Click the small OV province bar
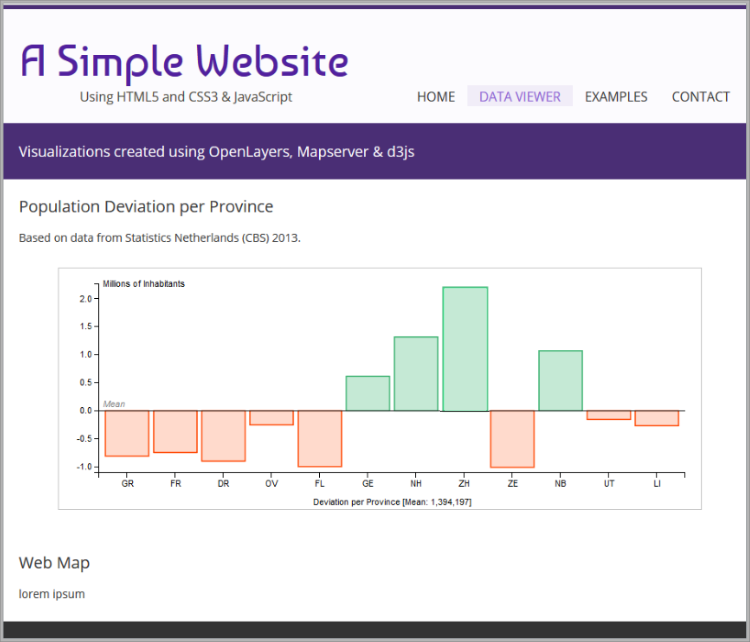Screen dimensions: 750x642 [x=272, y=418]
